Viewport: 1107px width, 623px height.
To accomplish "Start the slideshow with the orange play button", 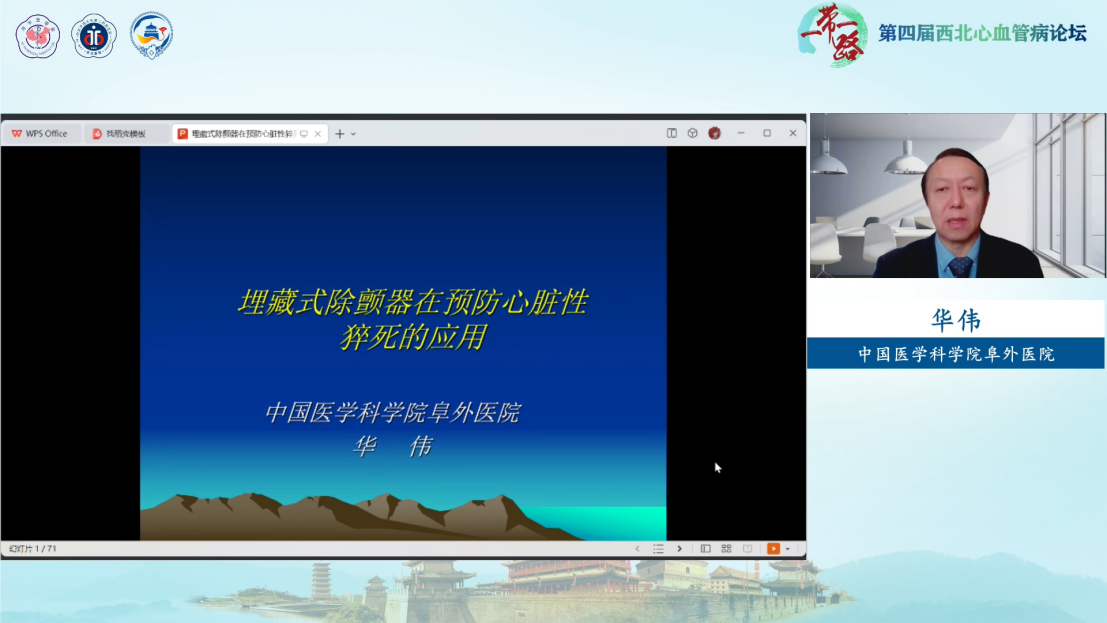I will pyautogui.click(x=774, y=548).
